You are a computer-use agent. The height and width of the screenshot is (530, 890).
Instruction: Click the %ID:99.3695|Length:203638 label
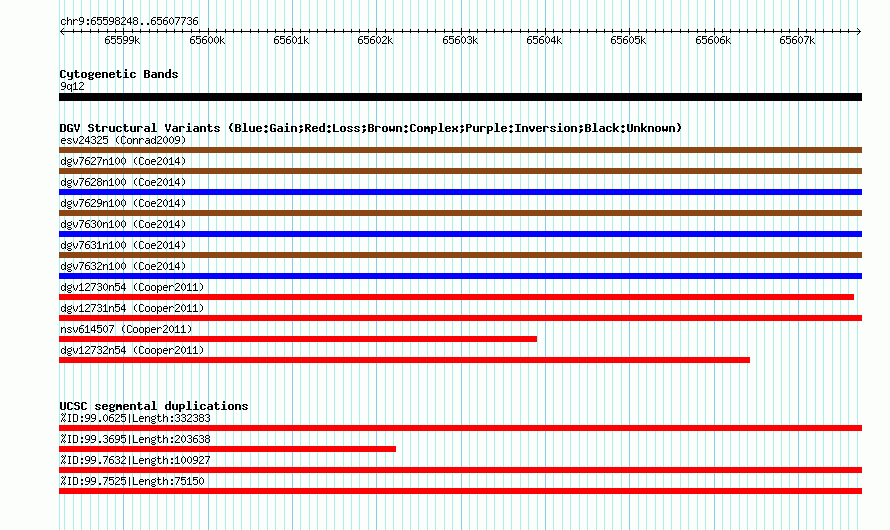coord(135,439)
